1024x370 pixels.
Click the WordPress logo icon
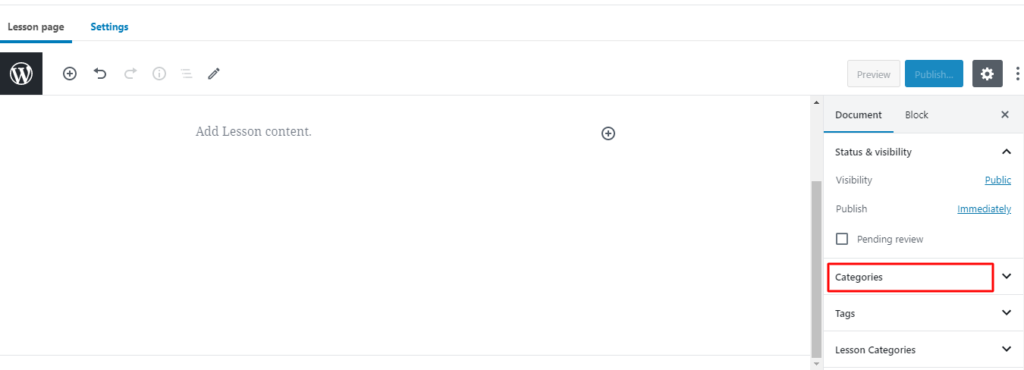click(x=21, y=74)
